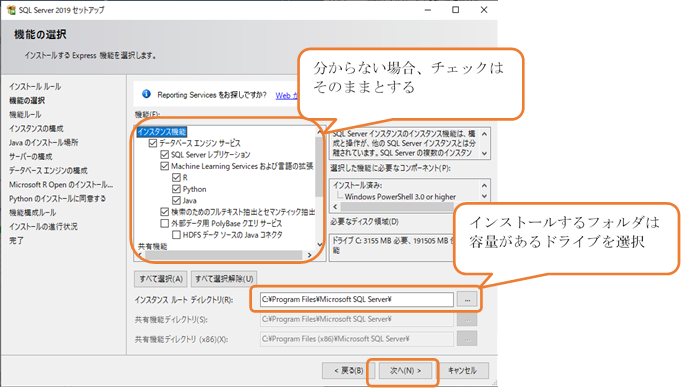Click the < 戻る(B) button
The image size is (684, 392).
349,371
